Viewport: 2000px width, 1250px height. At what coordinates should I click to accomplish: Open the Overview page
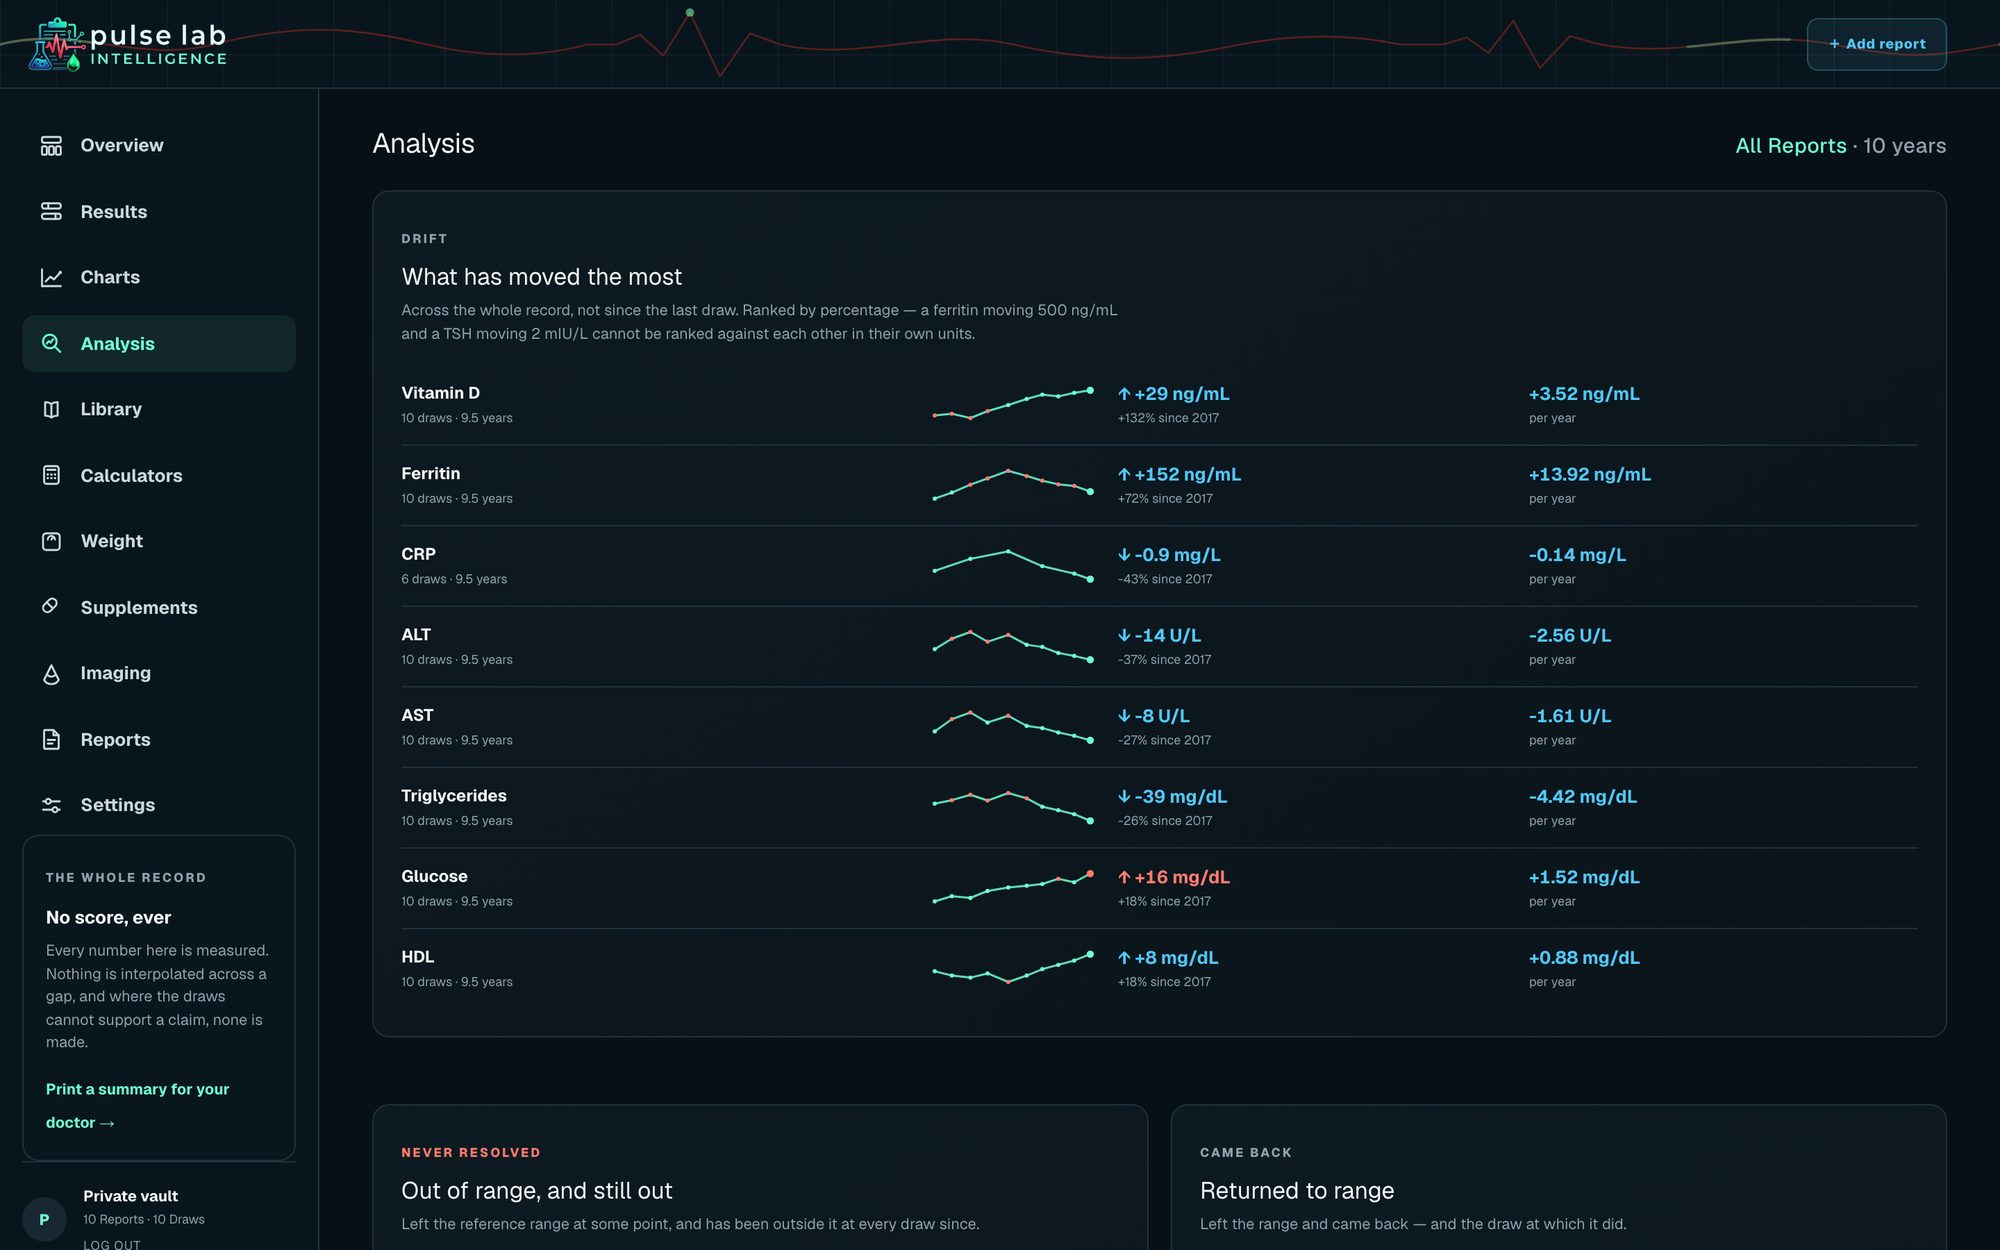159,146
